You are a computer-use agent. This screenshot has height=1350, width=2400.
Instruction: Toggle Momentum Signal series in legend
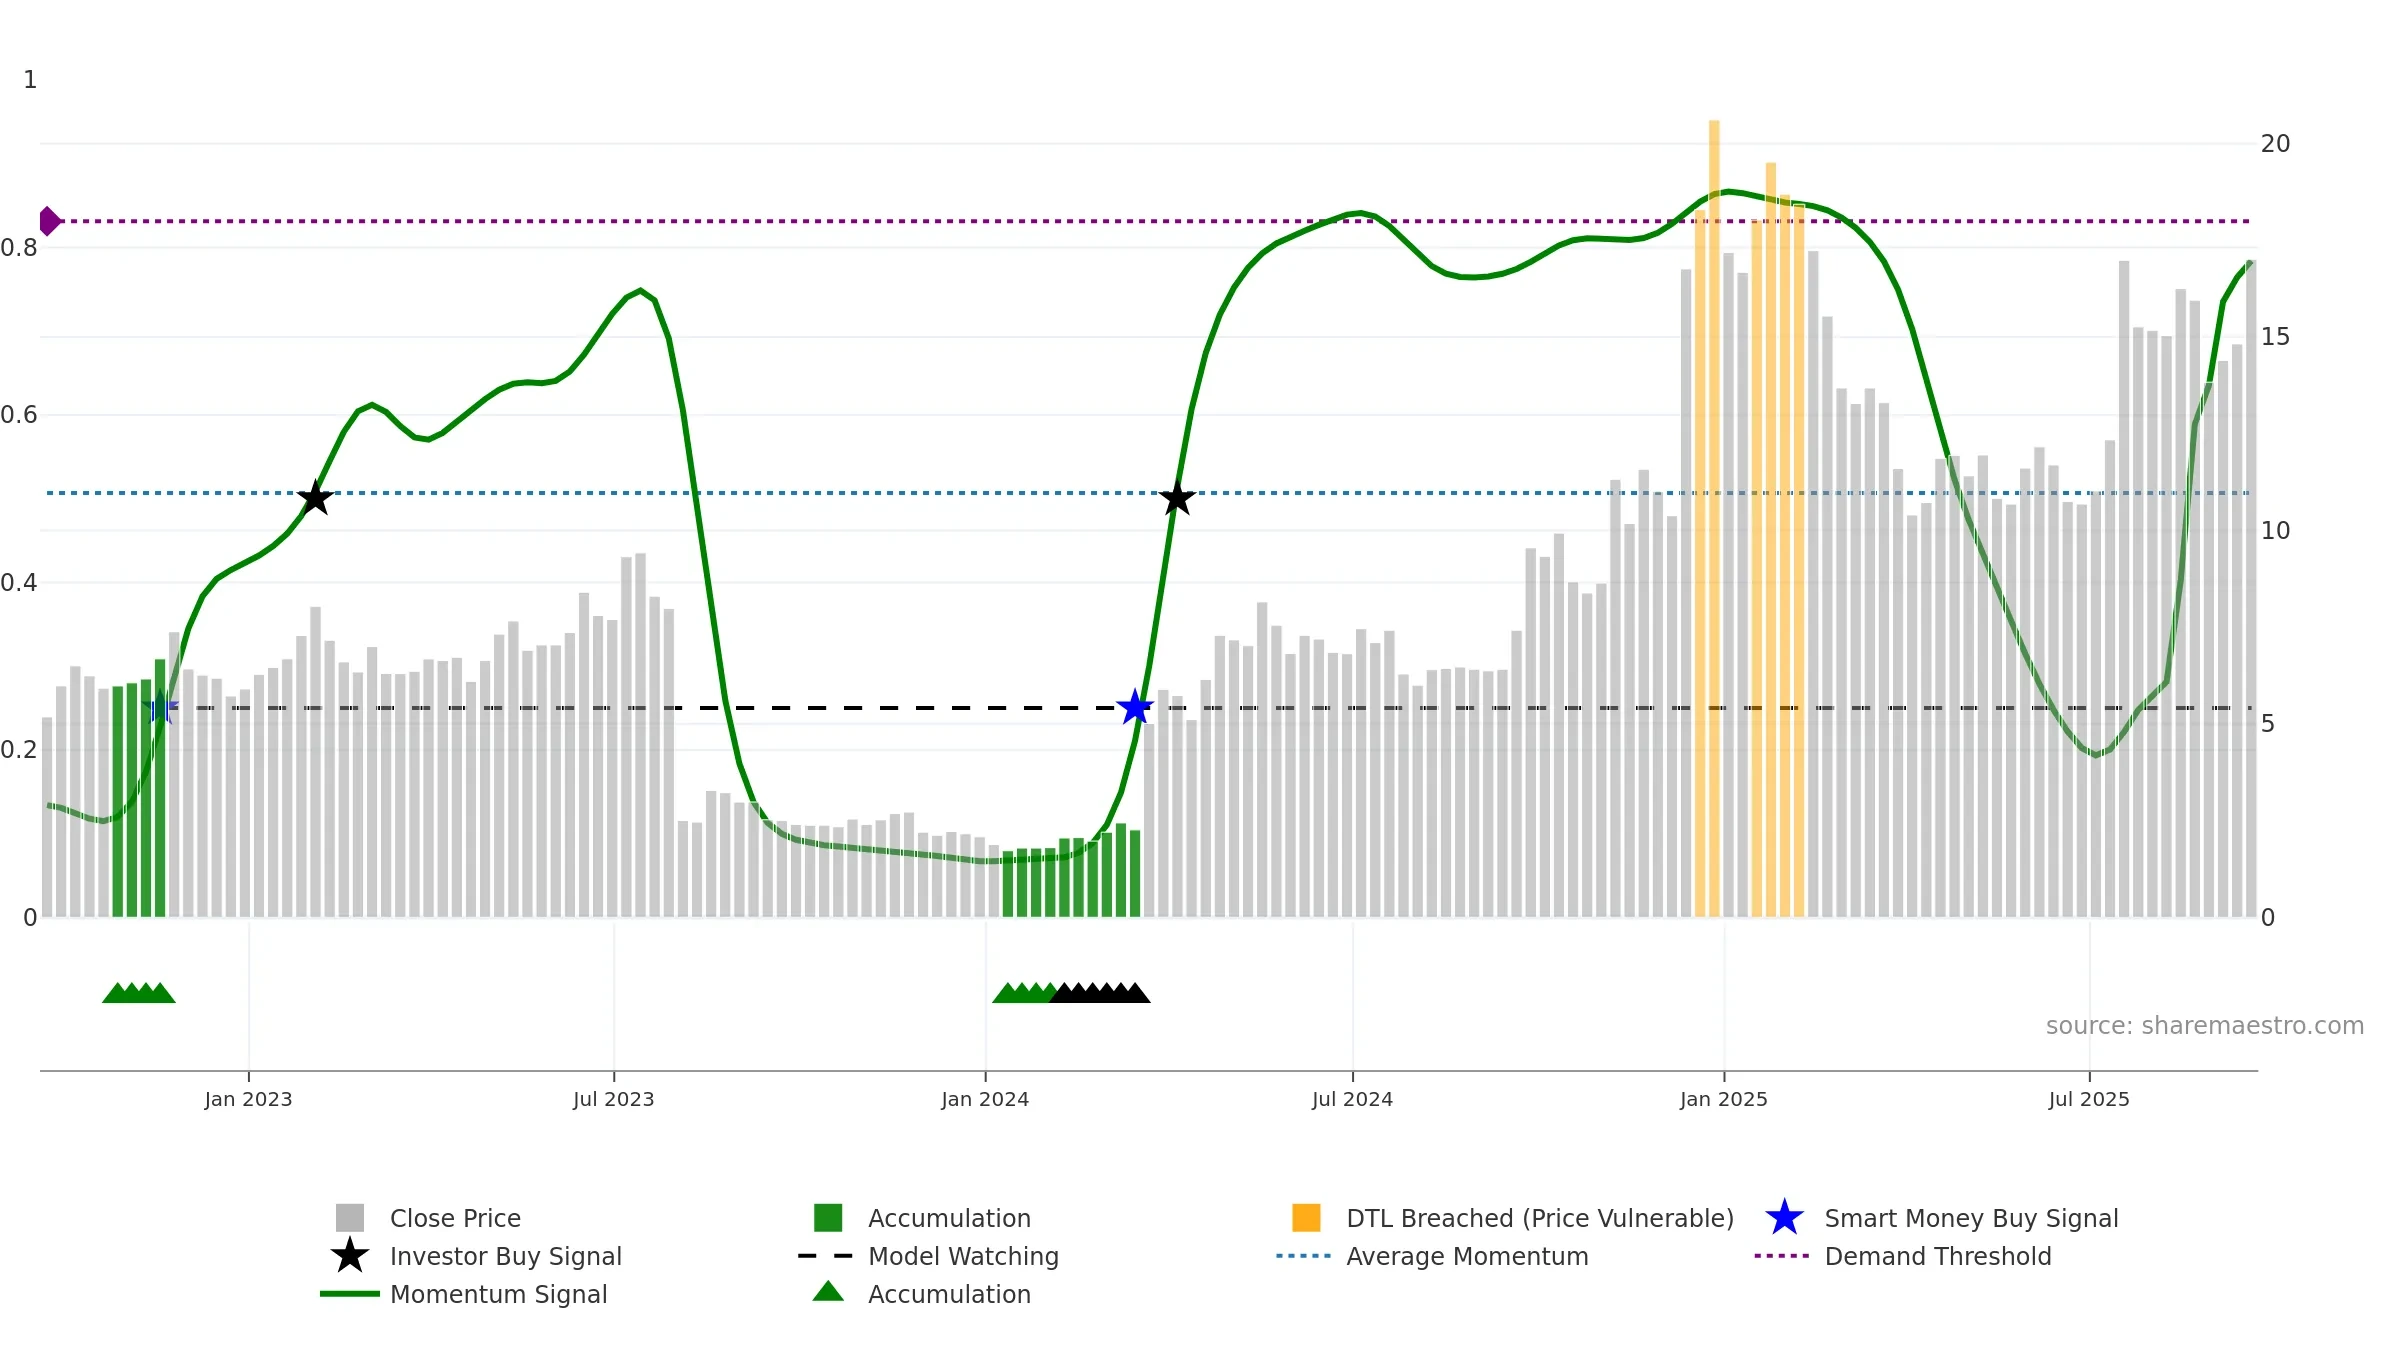[498, 1294]
